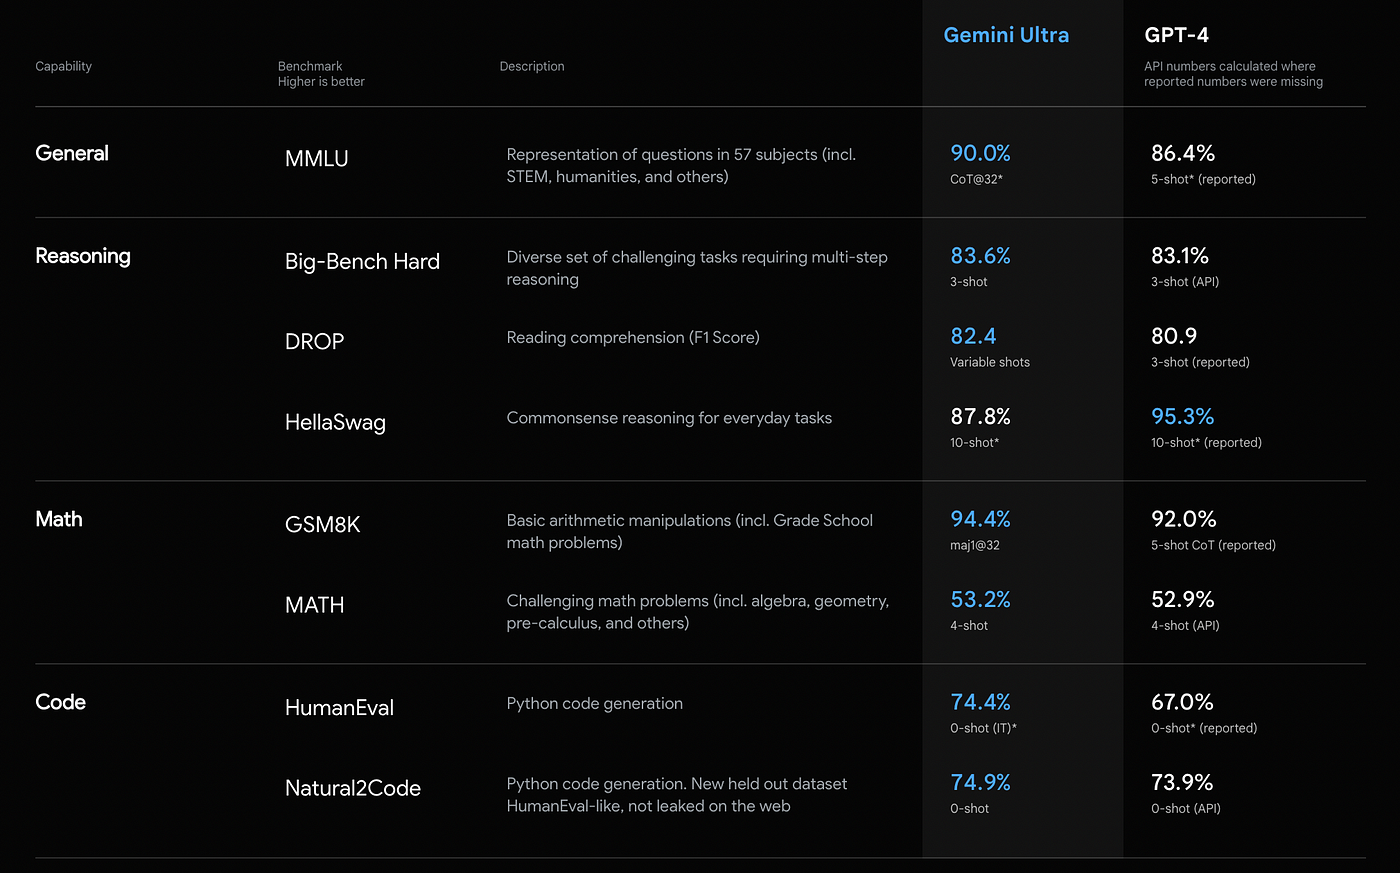
Task: Select the Gemini Ultra column header
Action: [x=1006, y=35]
